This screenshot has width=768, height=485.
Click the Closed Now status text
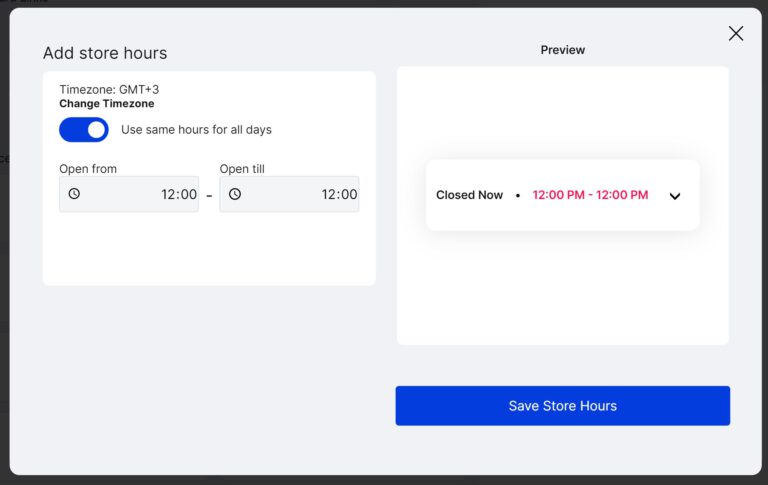pos(469,195)
